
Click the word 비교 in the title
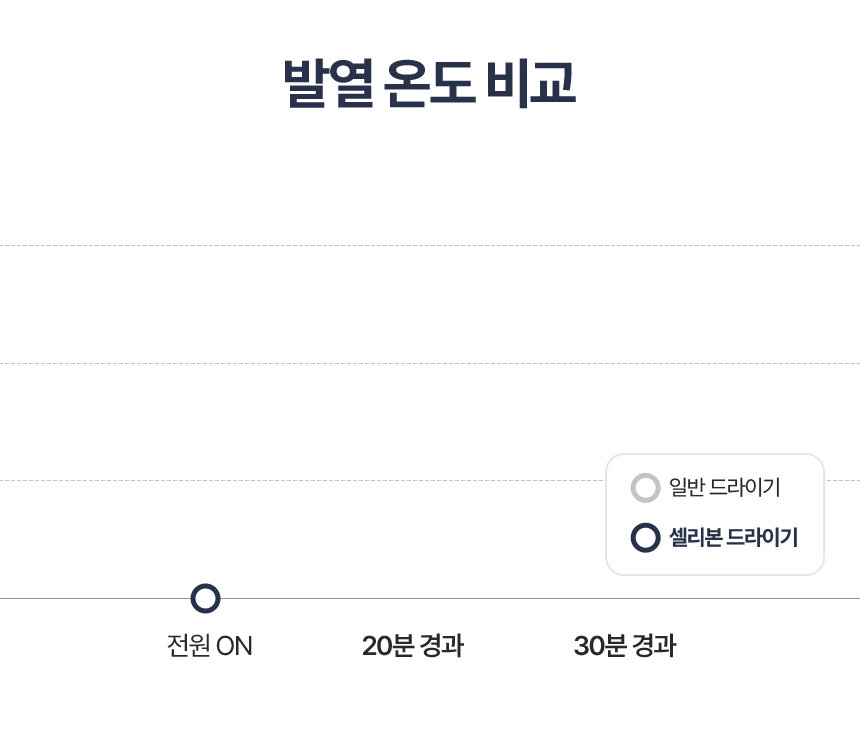tap(531, 83)
